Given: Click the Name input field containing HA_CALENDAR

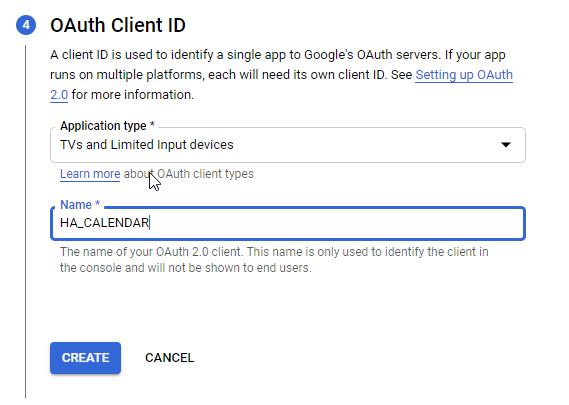Looking at the screenshot, I should [x=288, y=223].
